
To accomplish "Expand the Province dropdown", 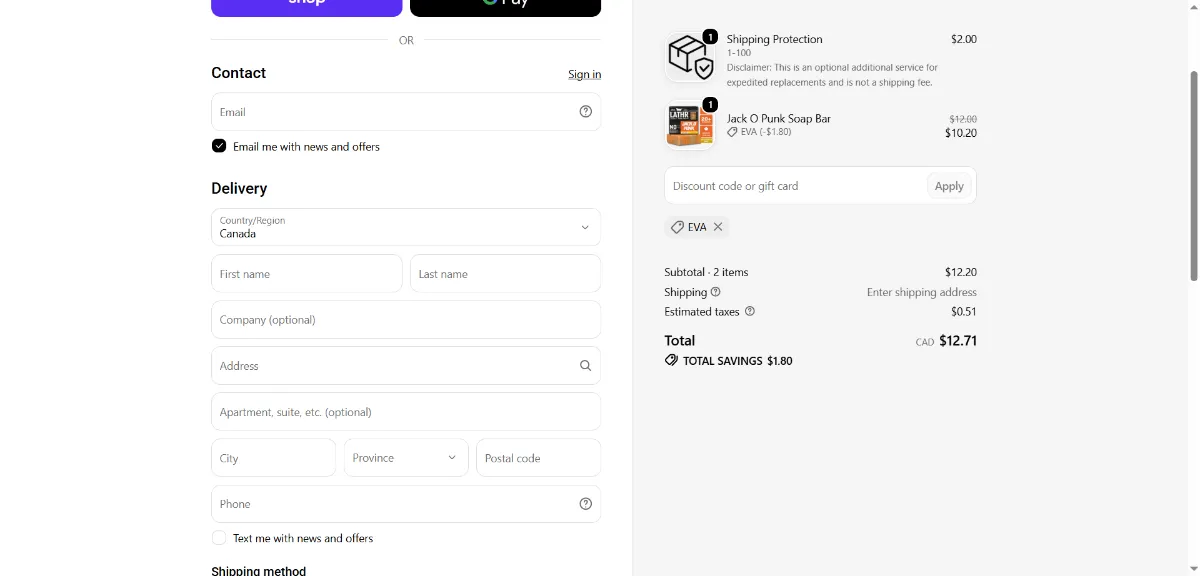I will [x=406, y=458].
